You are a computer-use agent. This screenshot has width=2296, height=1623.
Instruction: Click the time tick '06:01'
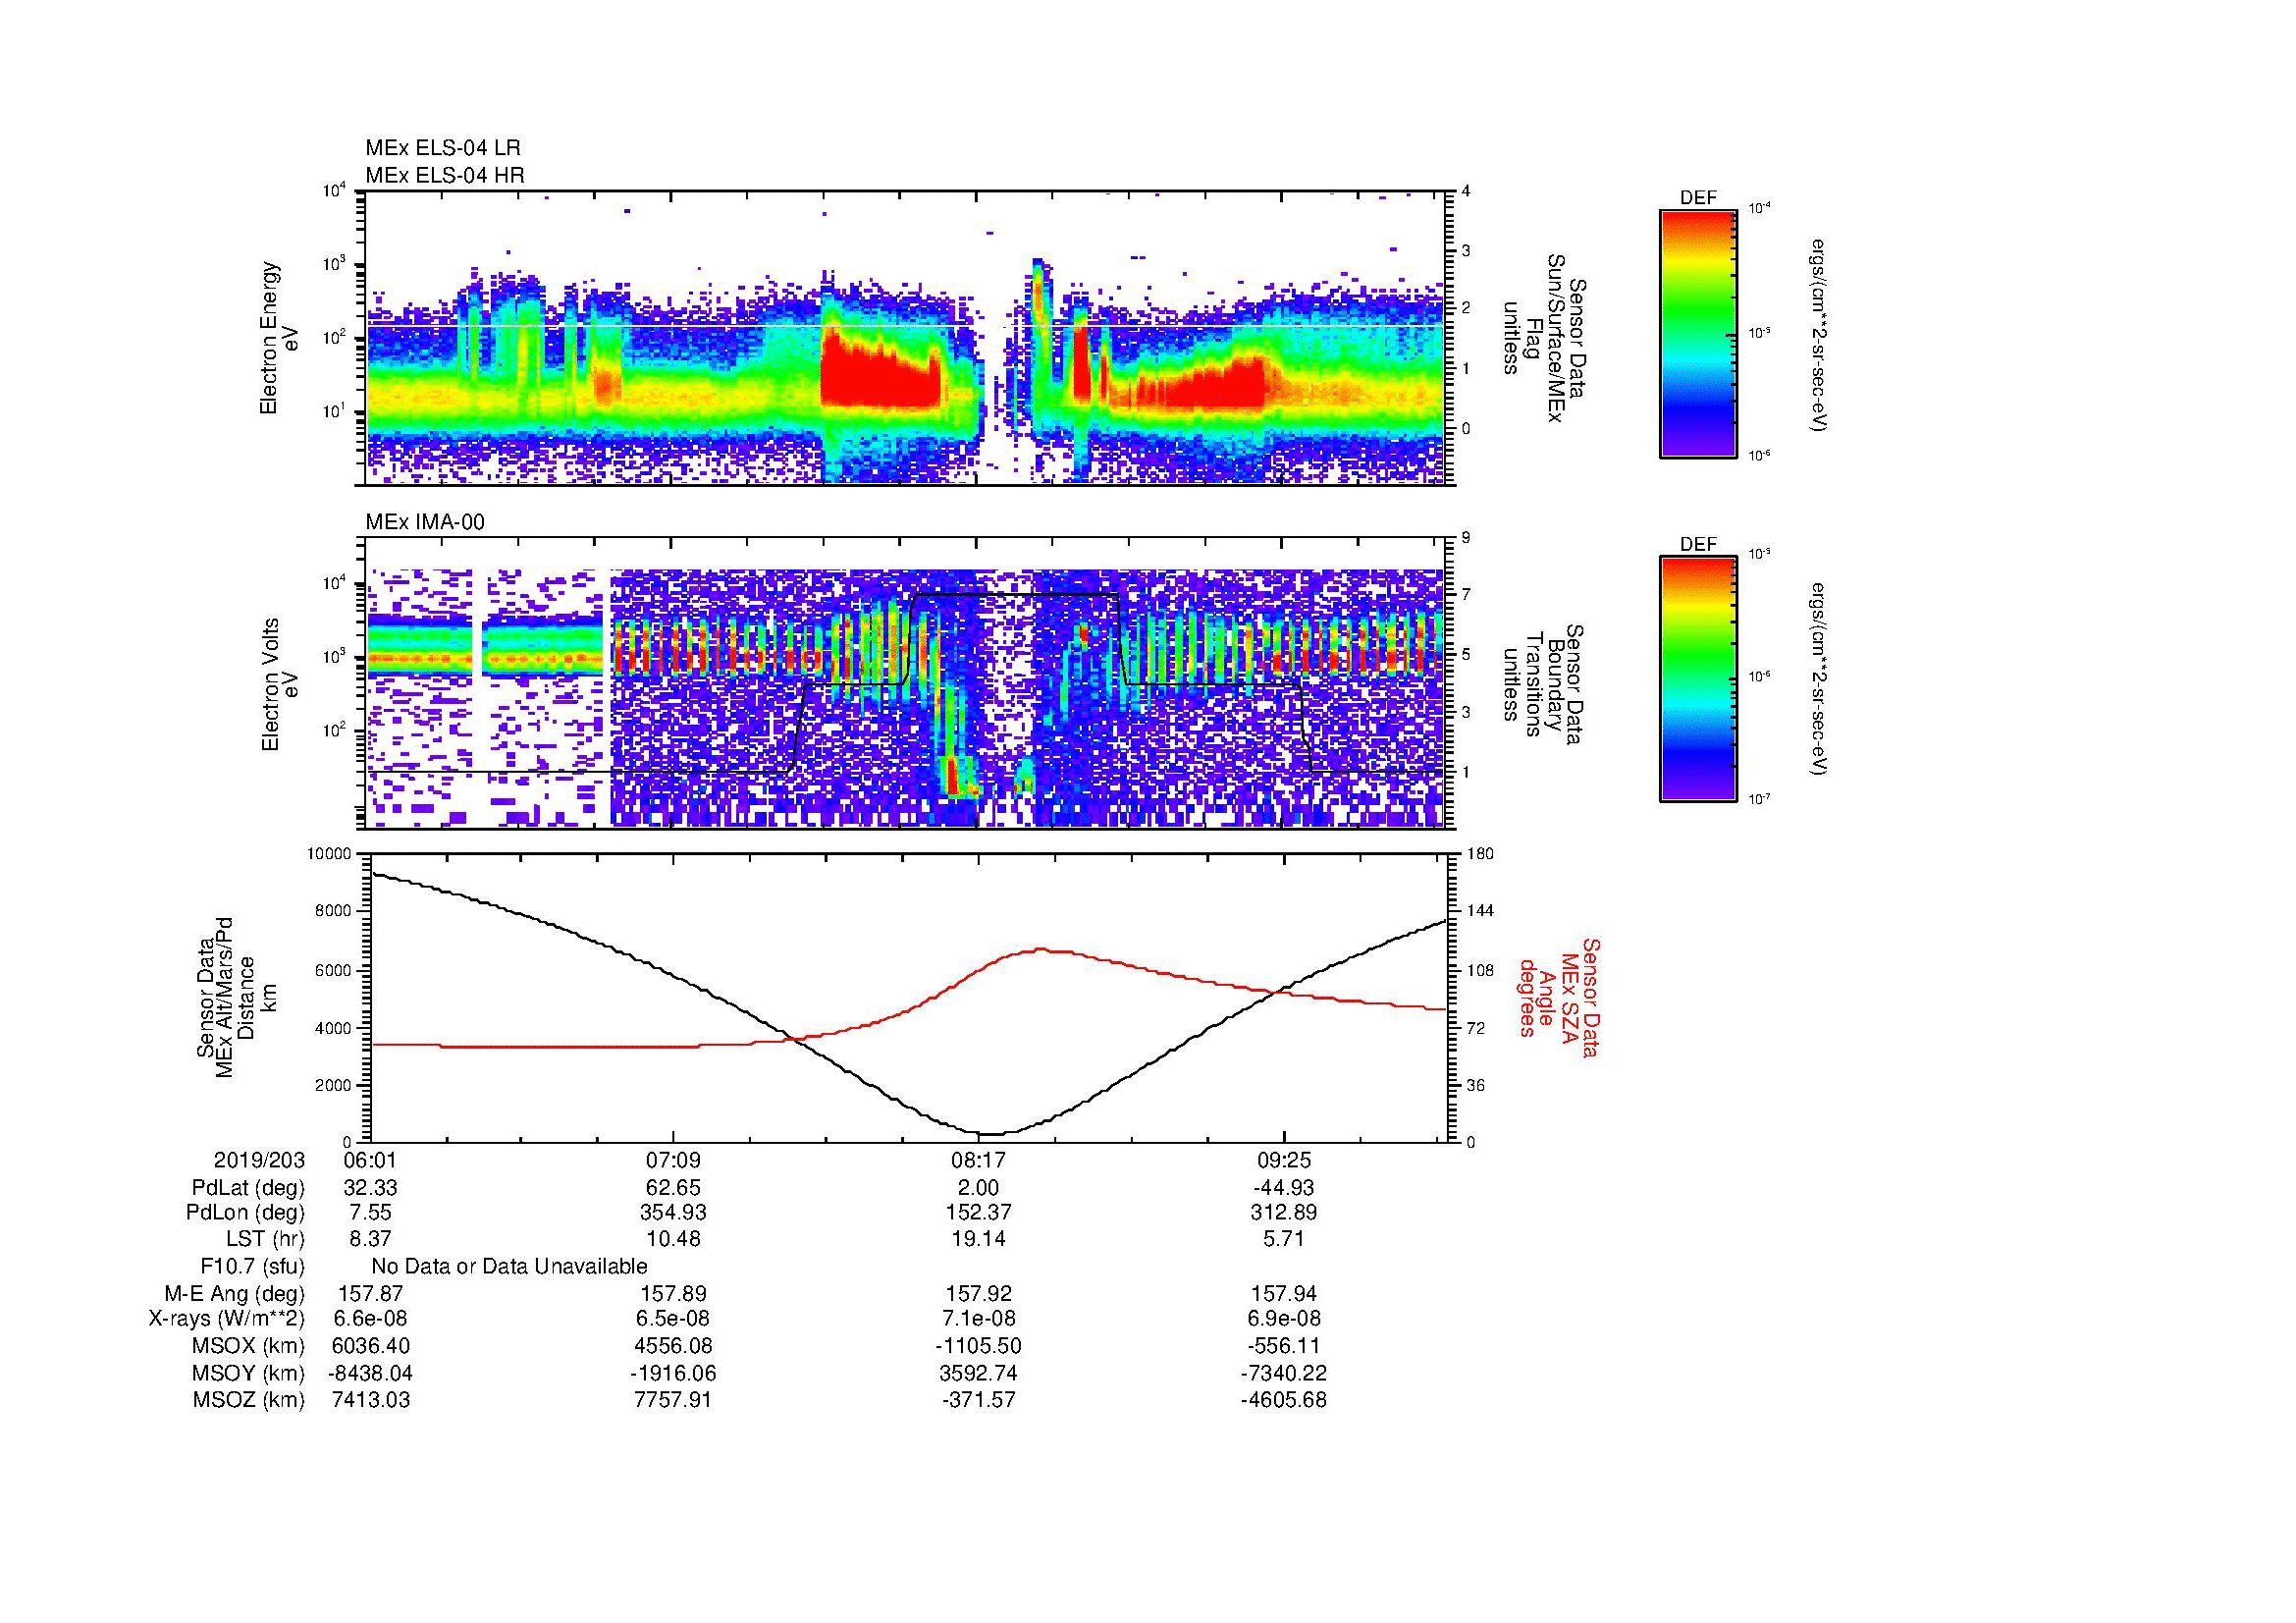(370, 1161)
